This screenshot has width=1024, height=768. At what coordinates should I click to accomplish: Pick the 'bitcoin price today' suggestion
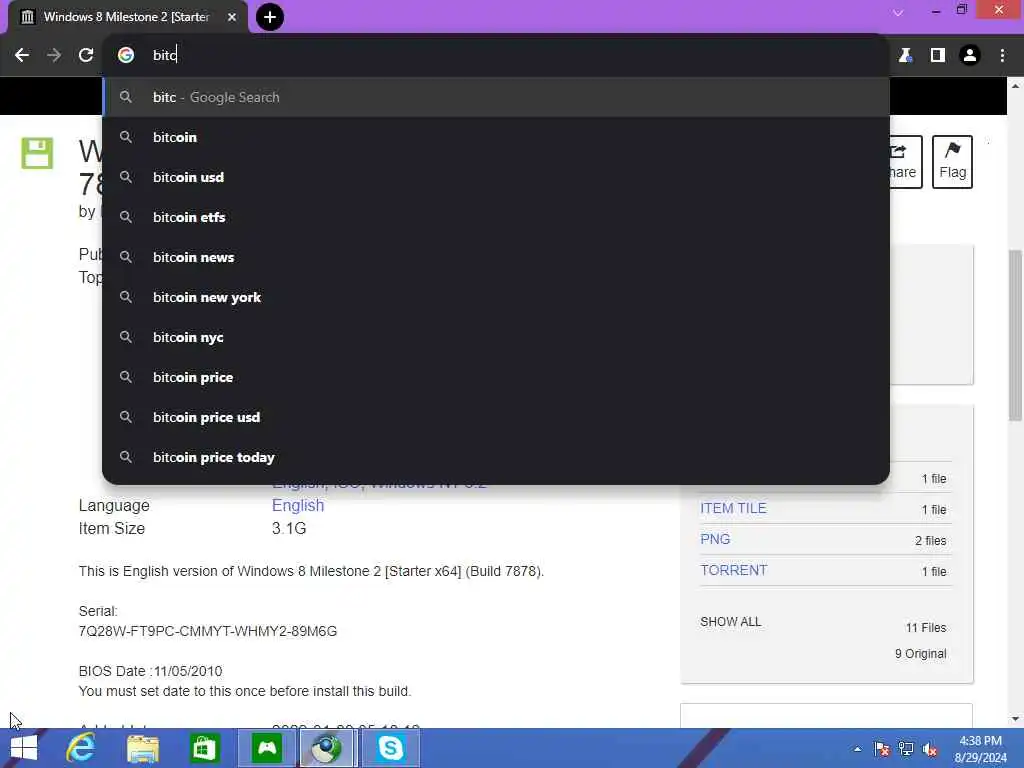[x=496, y=457]
